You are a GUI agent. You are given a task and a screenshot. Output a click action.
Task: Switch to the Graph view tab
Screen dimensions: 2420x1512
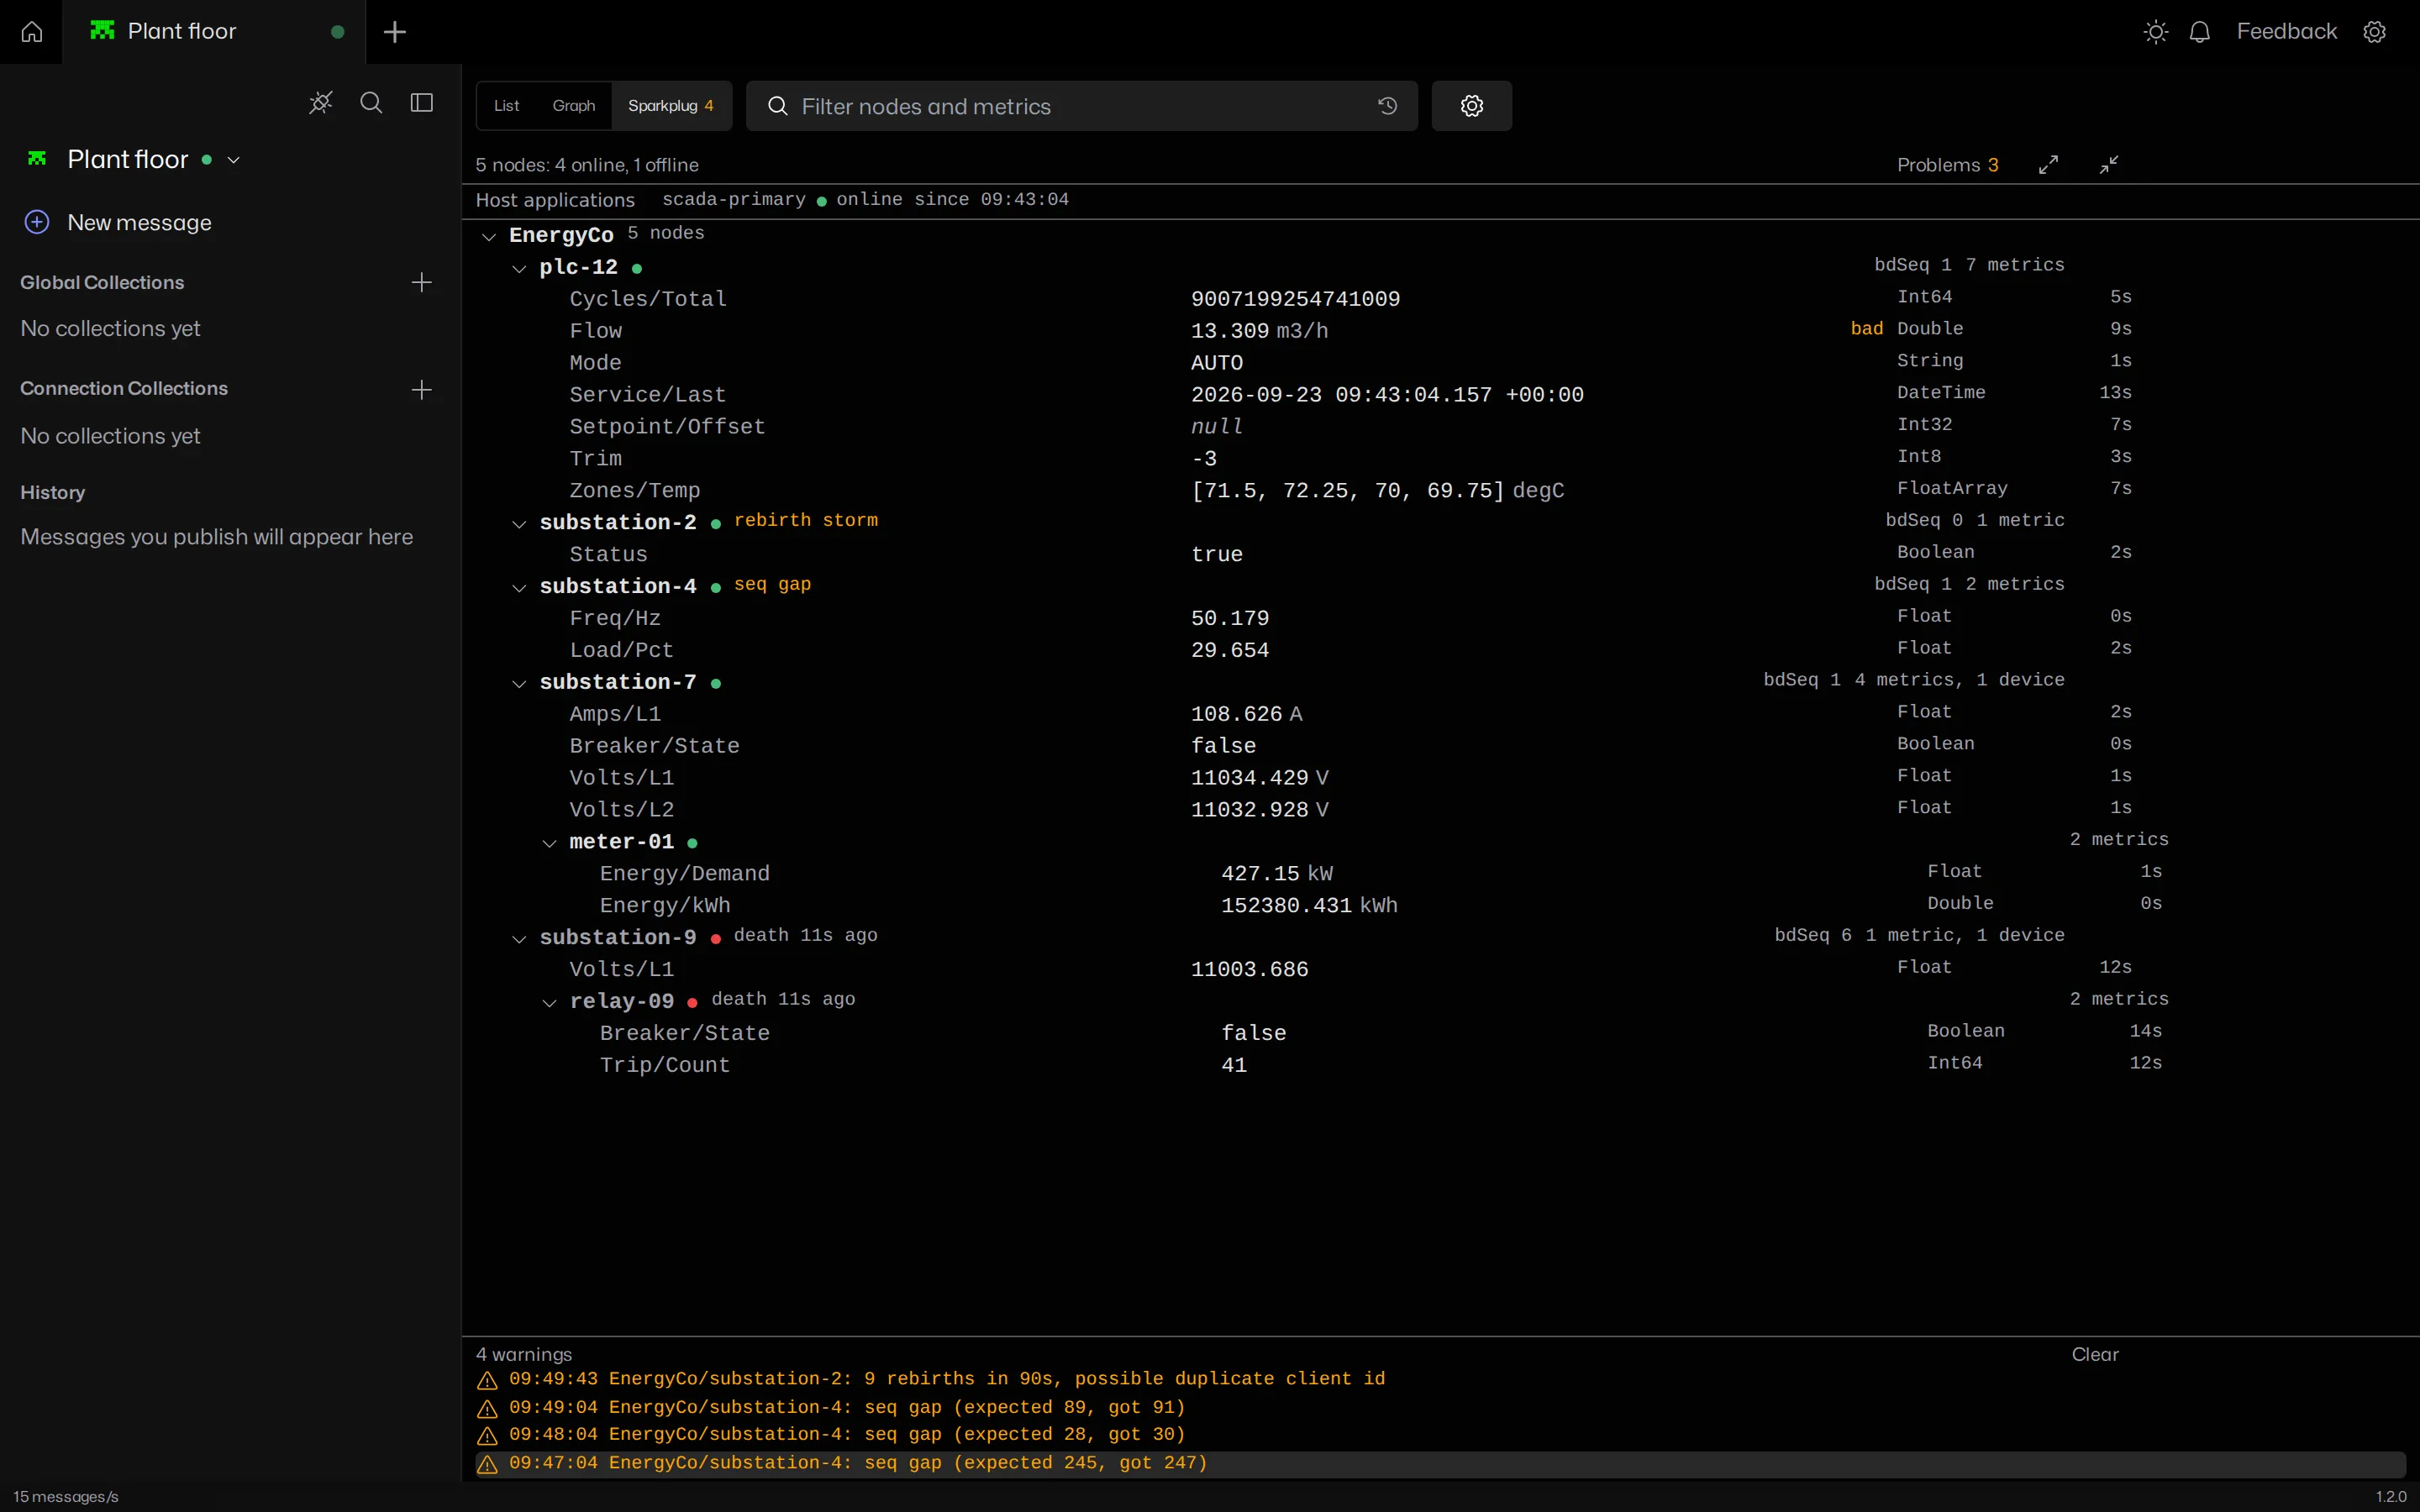click(574, 106)
